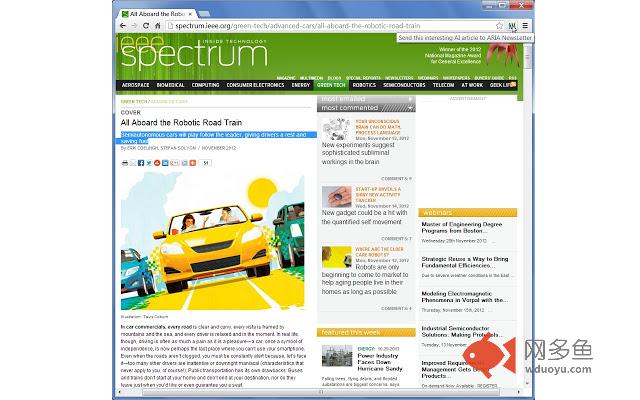
Task: Open the ROBOTICS nav section
Action: pyautogui.click(x=364, y=85)
